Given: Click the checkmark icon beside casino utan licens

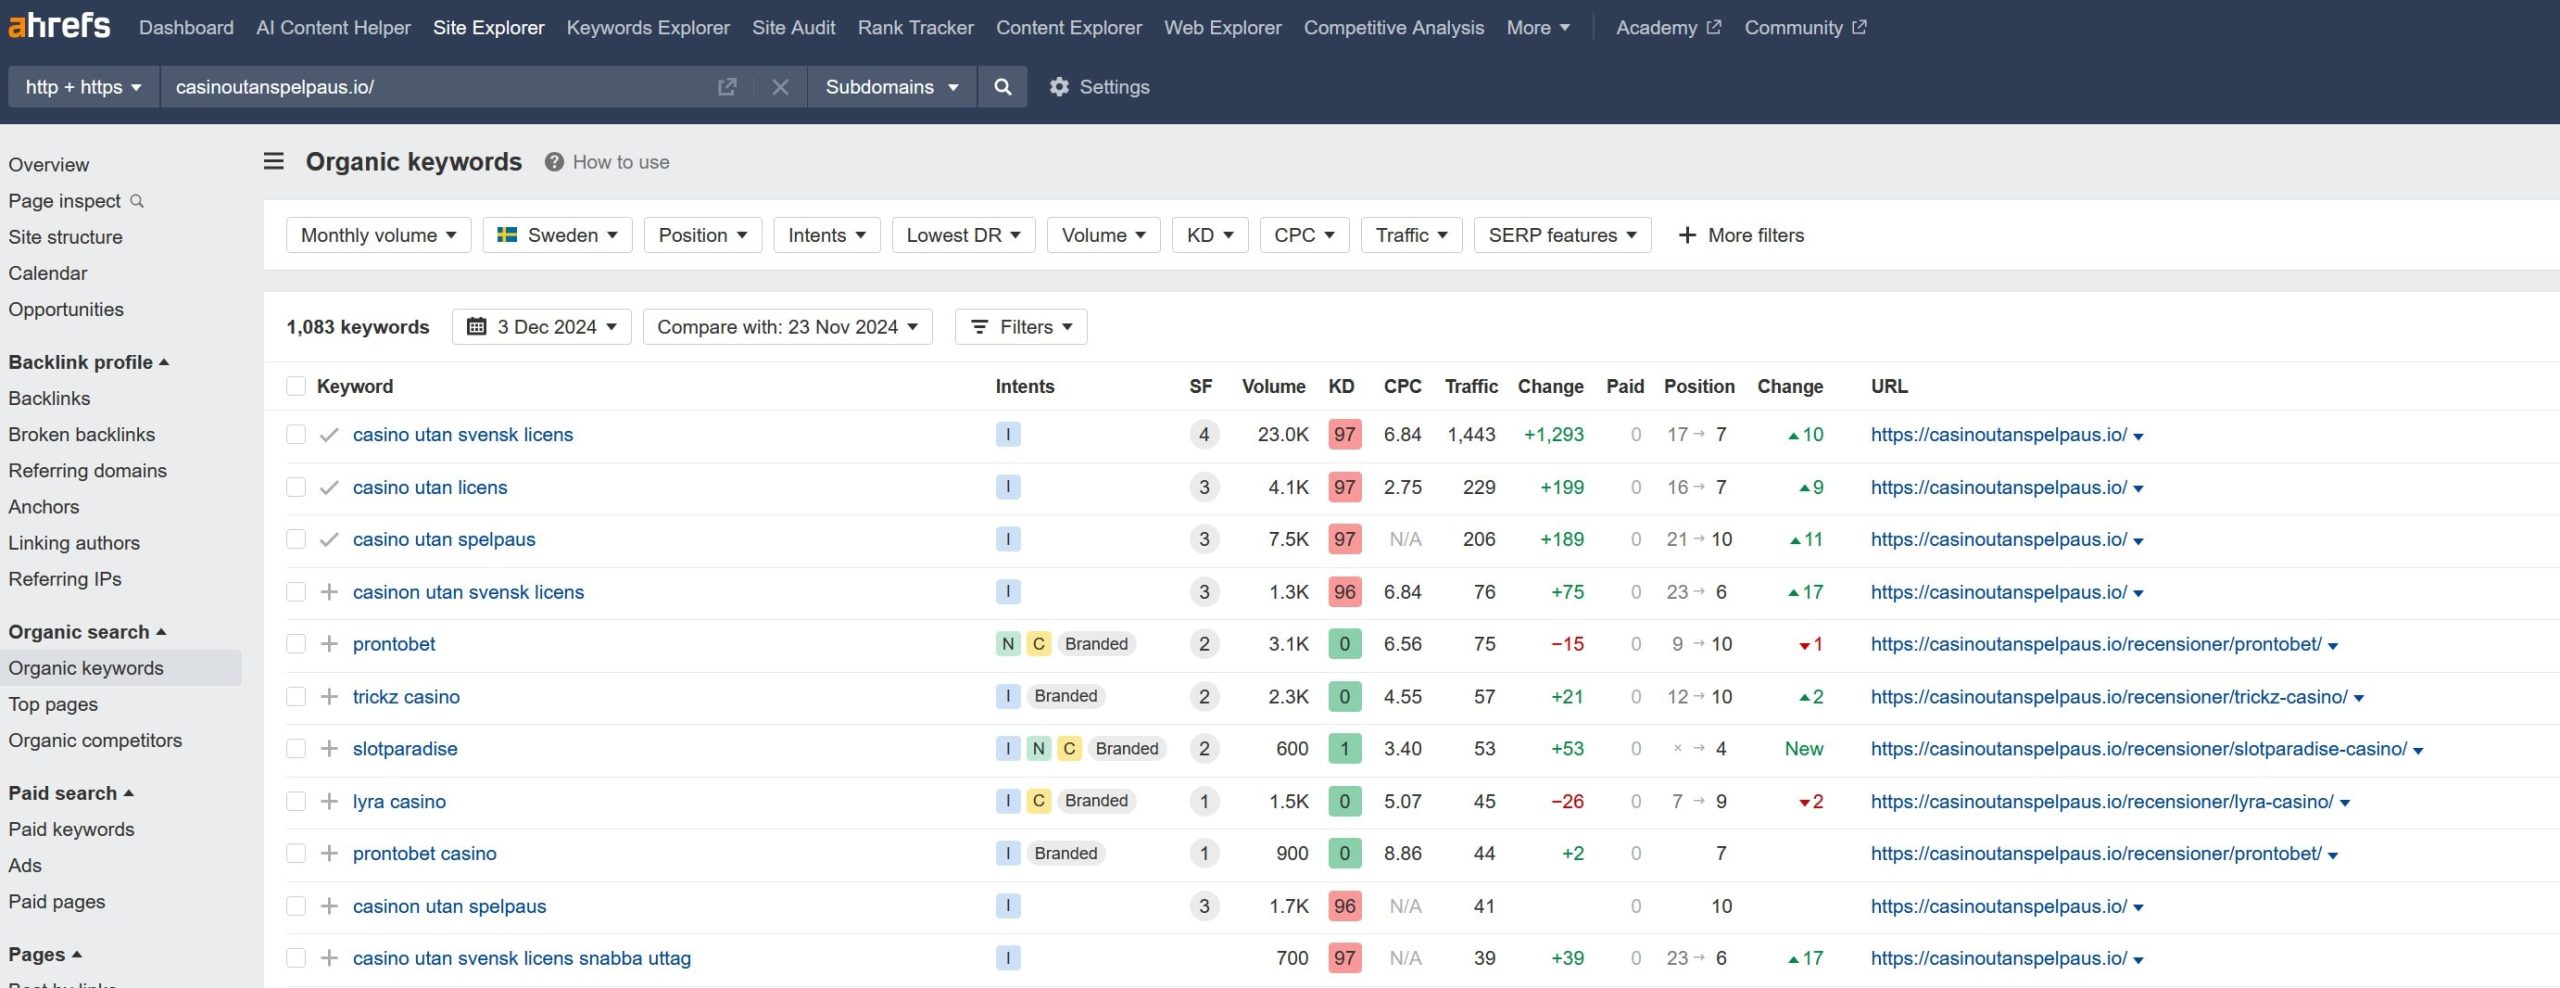Looking at the screenshot, I should point(329,487).
